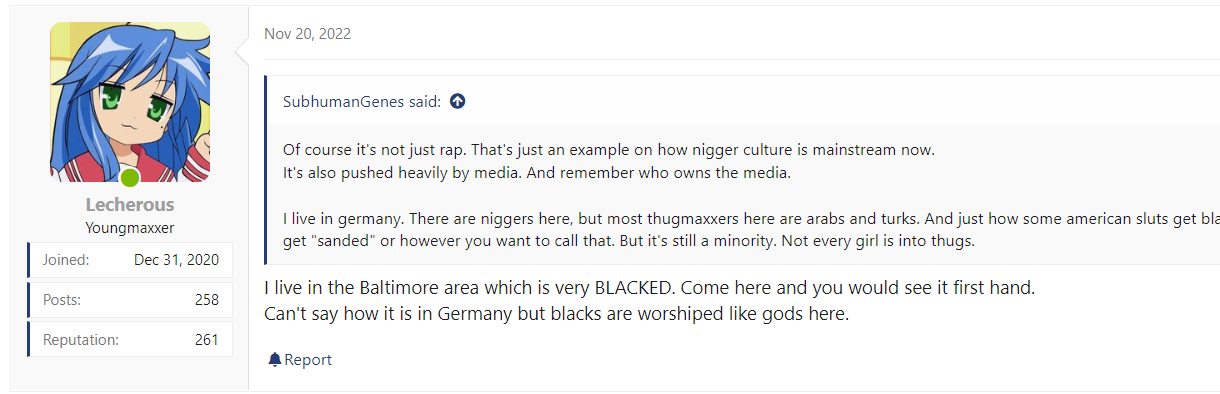Open the Nov 20, 2022 post permalink
The width and height of the screenshot is (1220, 394).
pos(307,34)
